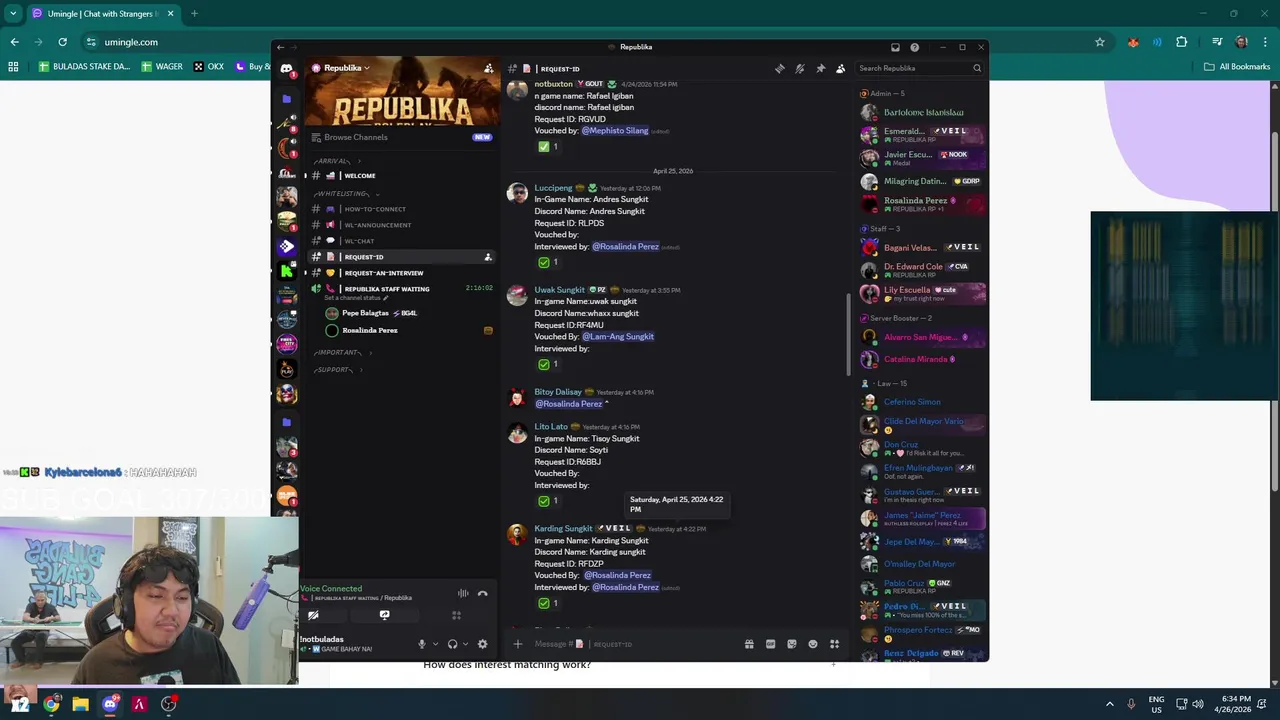The width and height of the screenshot is (1280, 720).
Task: Open attachment plus button in message bar
Action: (518, 644)
